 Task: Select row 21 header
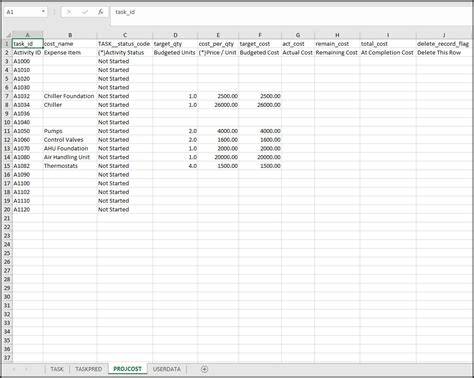pyautogui.click(x=7, y=218)
